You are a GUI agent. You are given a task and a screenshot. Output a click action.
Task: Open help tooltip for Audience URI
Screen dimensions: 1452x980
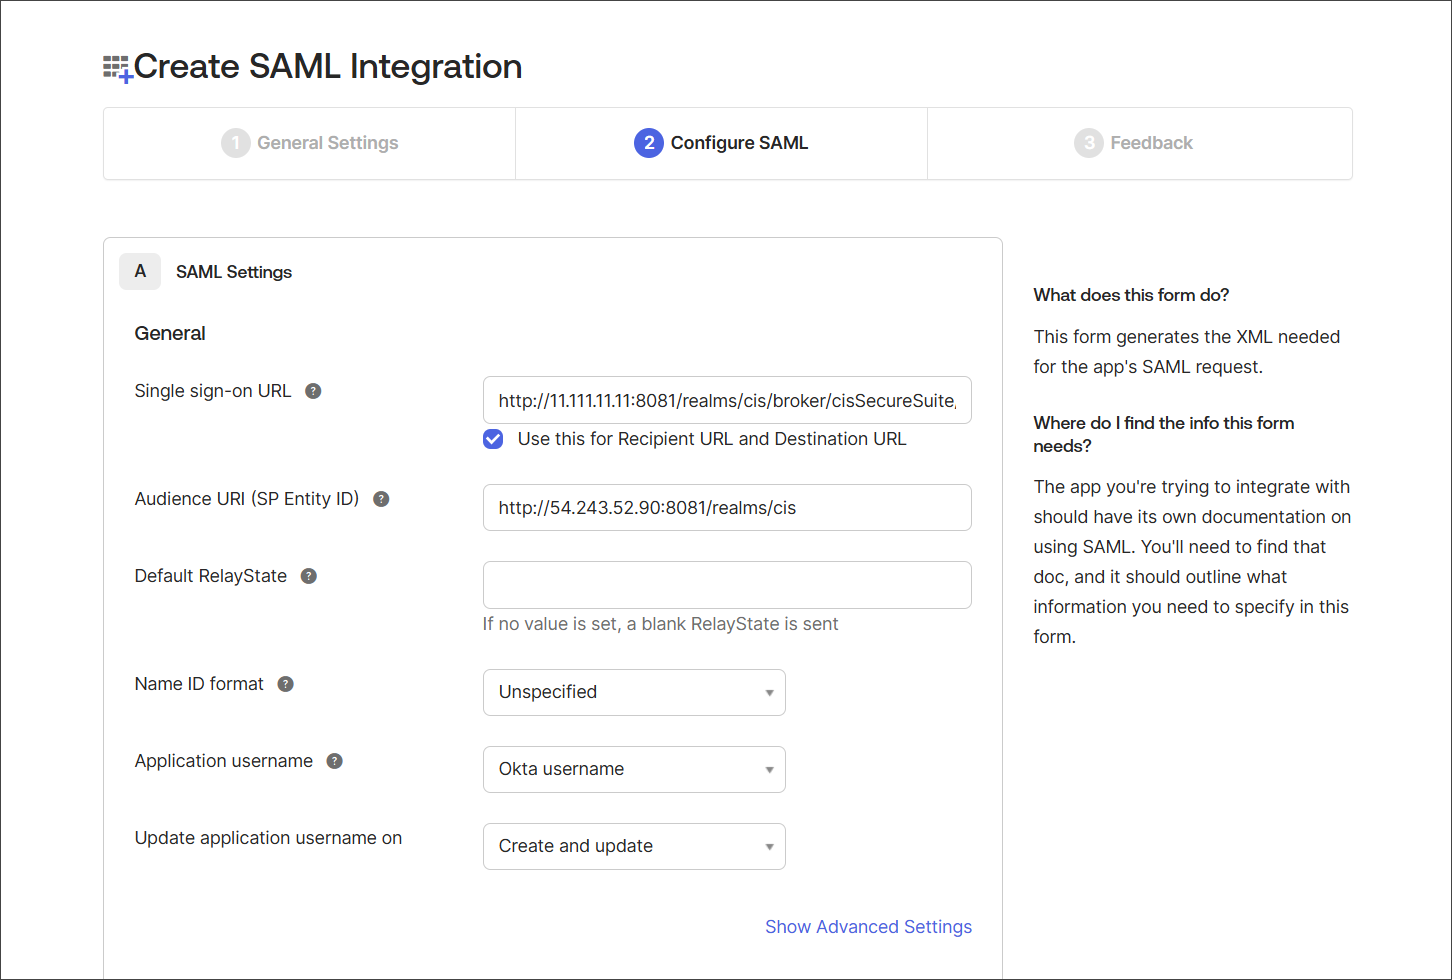pos(381,499)
